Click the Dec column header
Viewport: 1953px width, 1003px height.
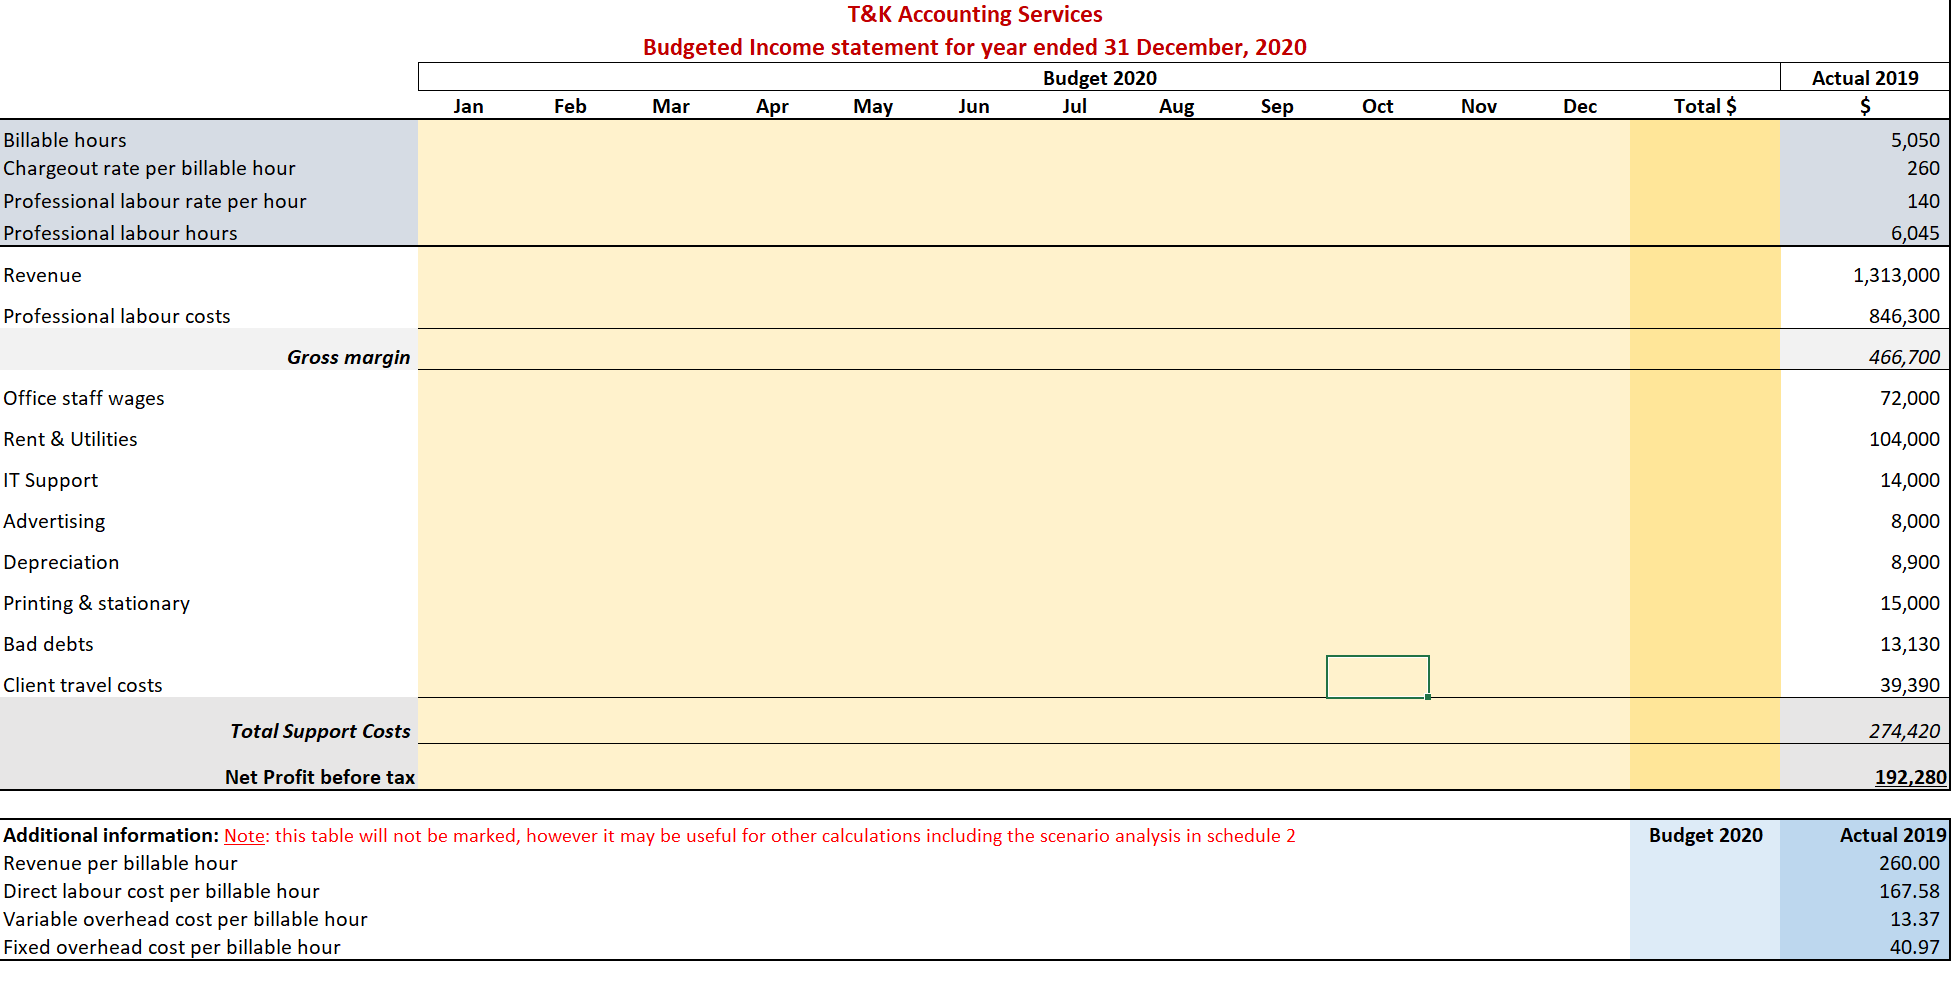pyautogui.click(x=1580, y=106)
